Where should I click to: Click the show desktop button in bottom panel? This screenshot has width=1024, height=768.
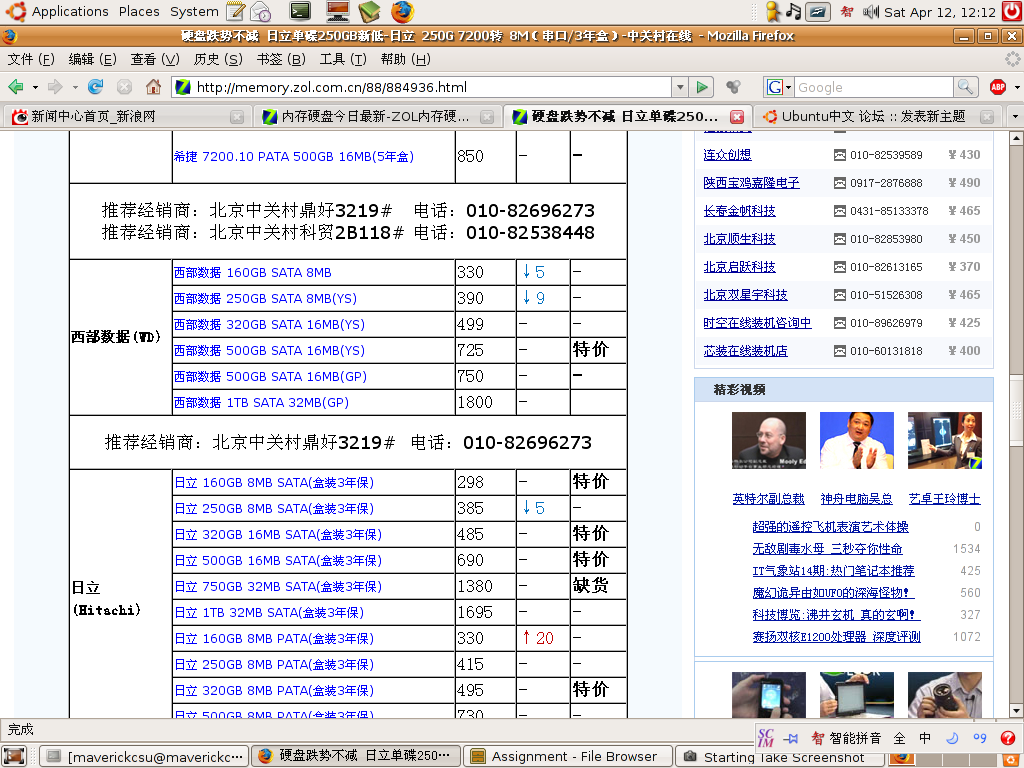14,756
